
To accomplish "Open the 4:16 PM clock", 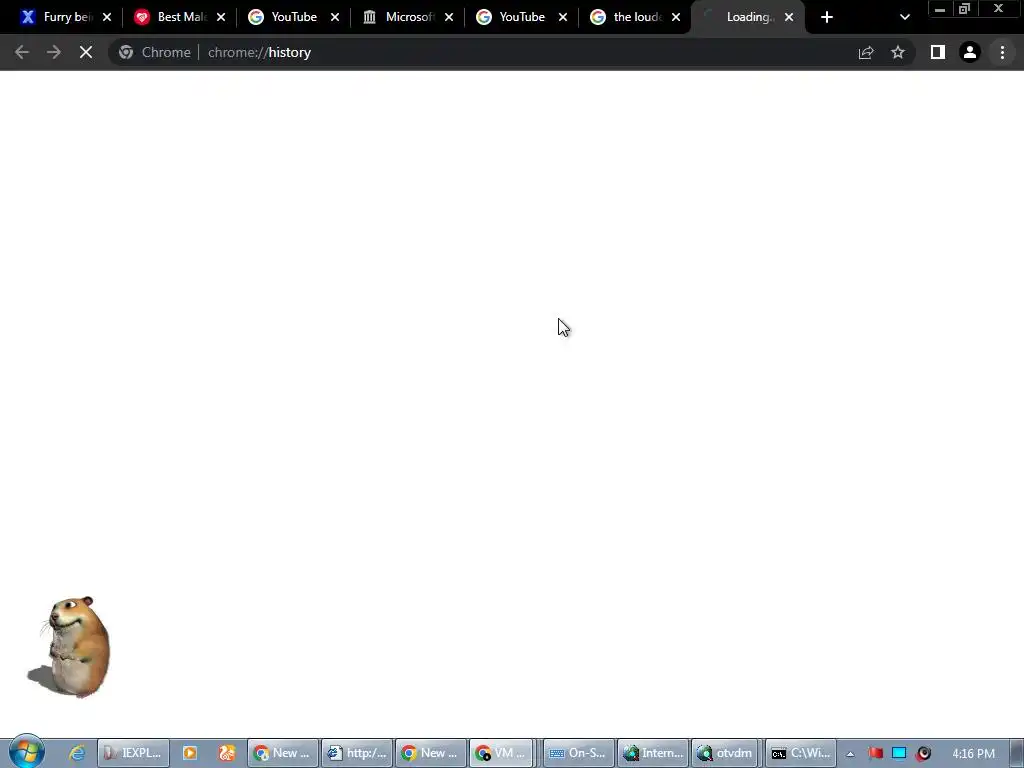I will (973, 754).
